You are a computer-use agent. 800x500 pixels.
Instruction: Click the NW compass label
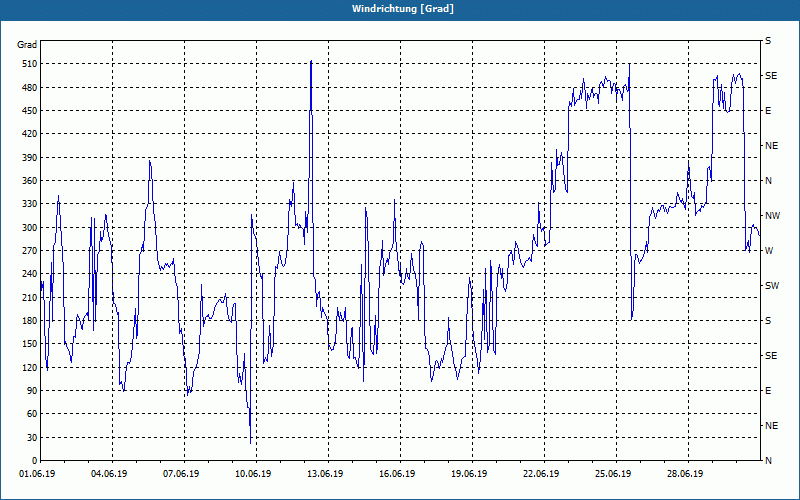pyautogui.click(x=772, y=216)
